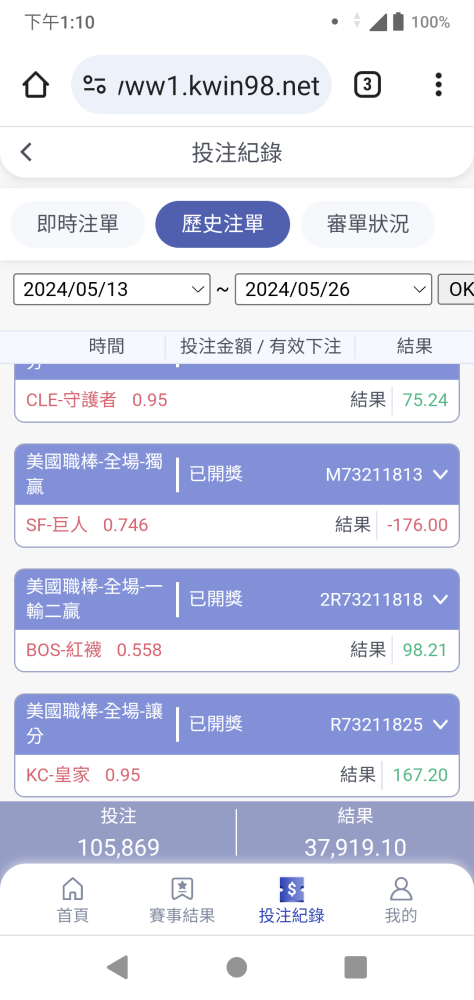The image size is (474, 1000).
Task: Tap the 投注紀錄 dollar icon in bottom bar
Action: (292, 888)
